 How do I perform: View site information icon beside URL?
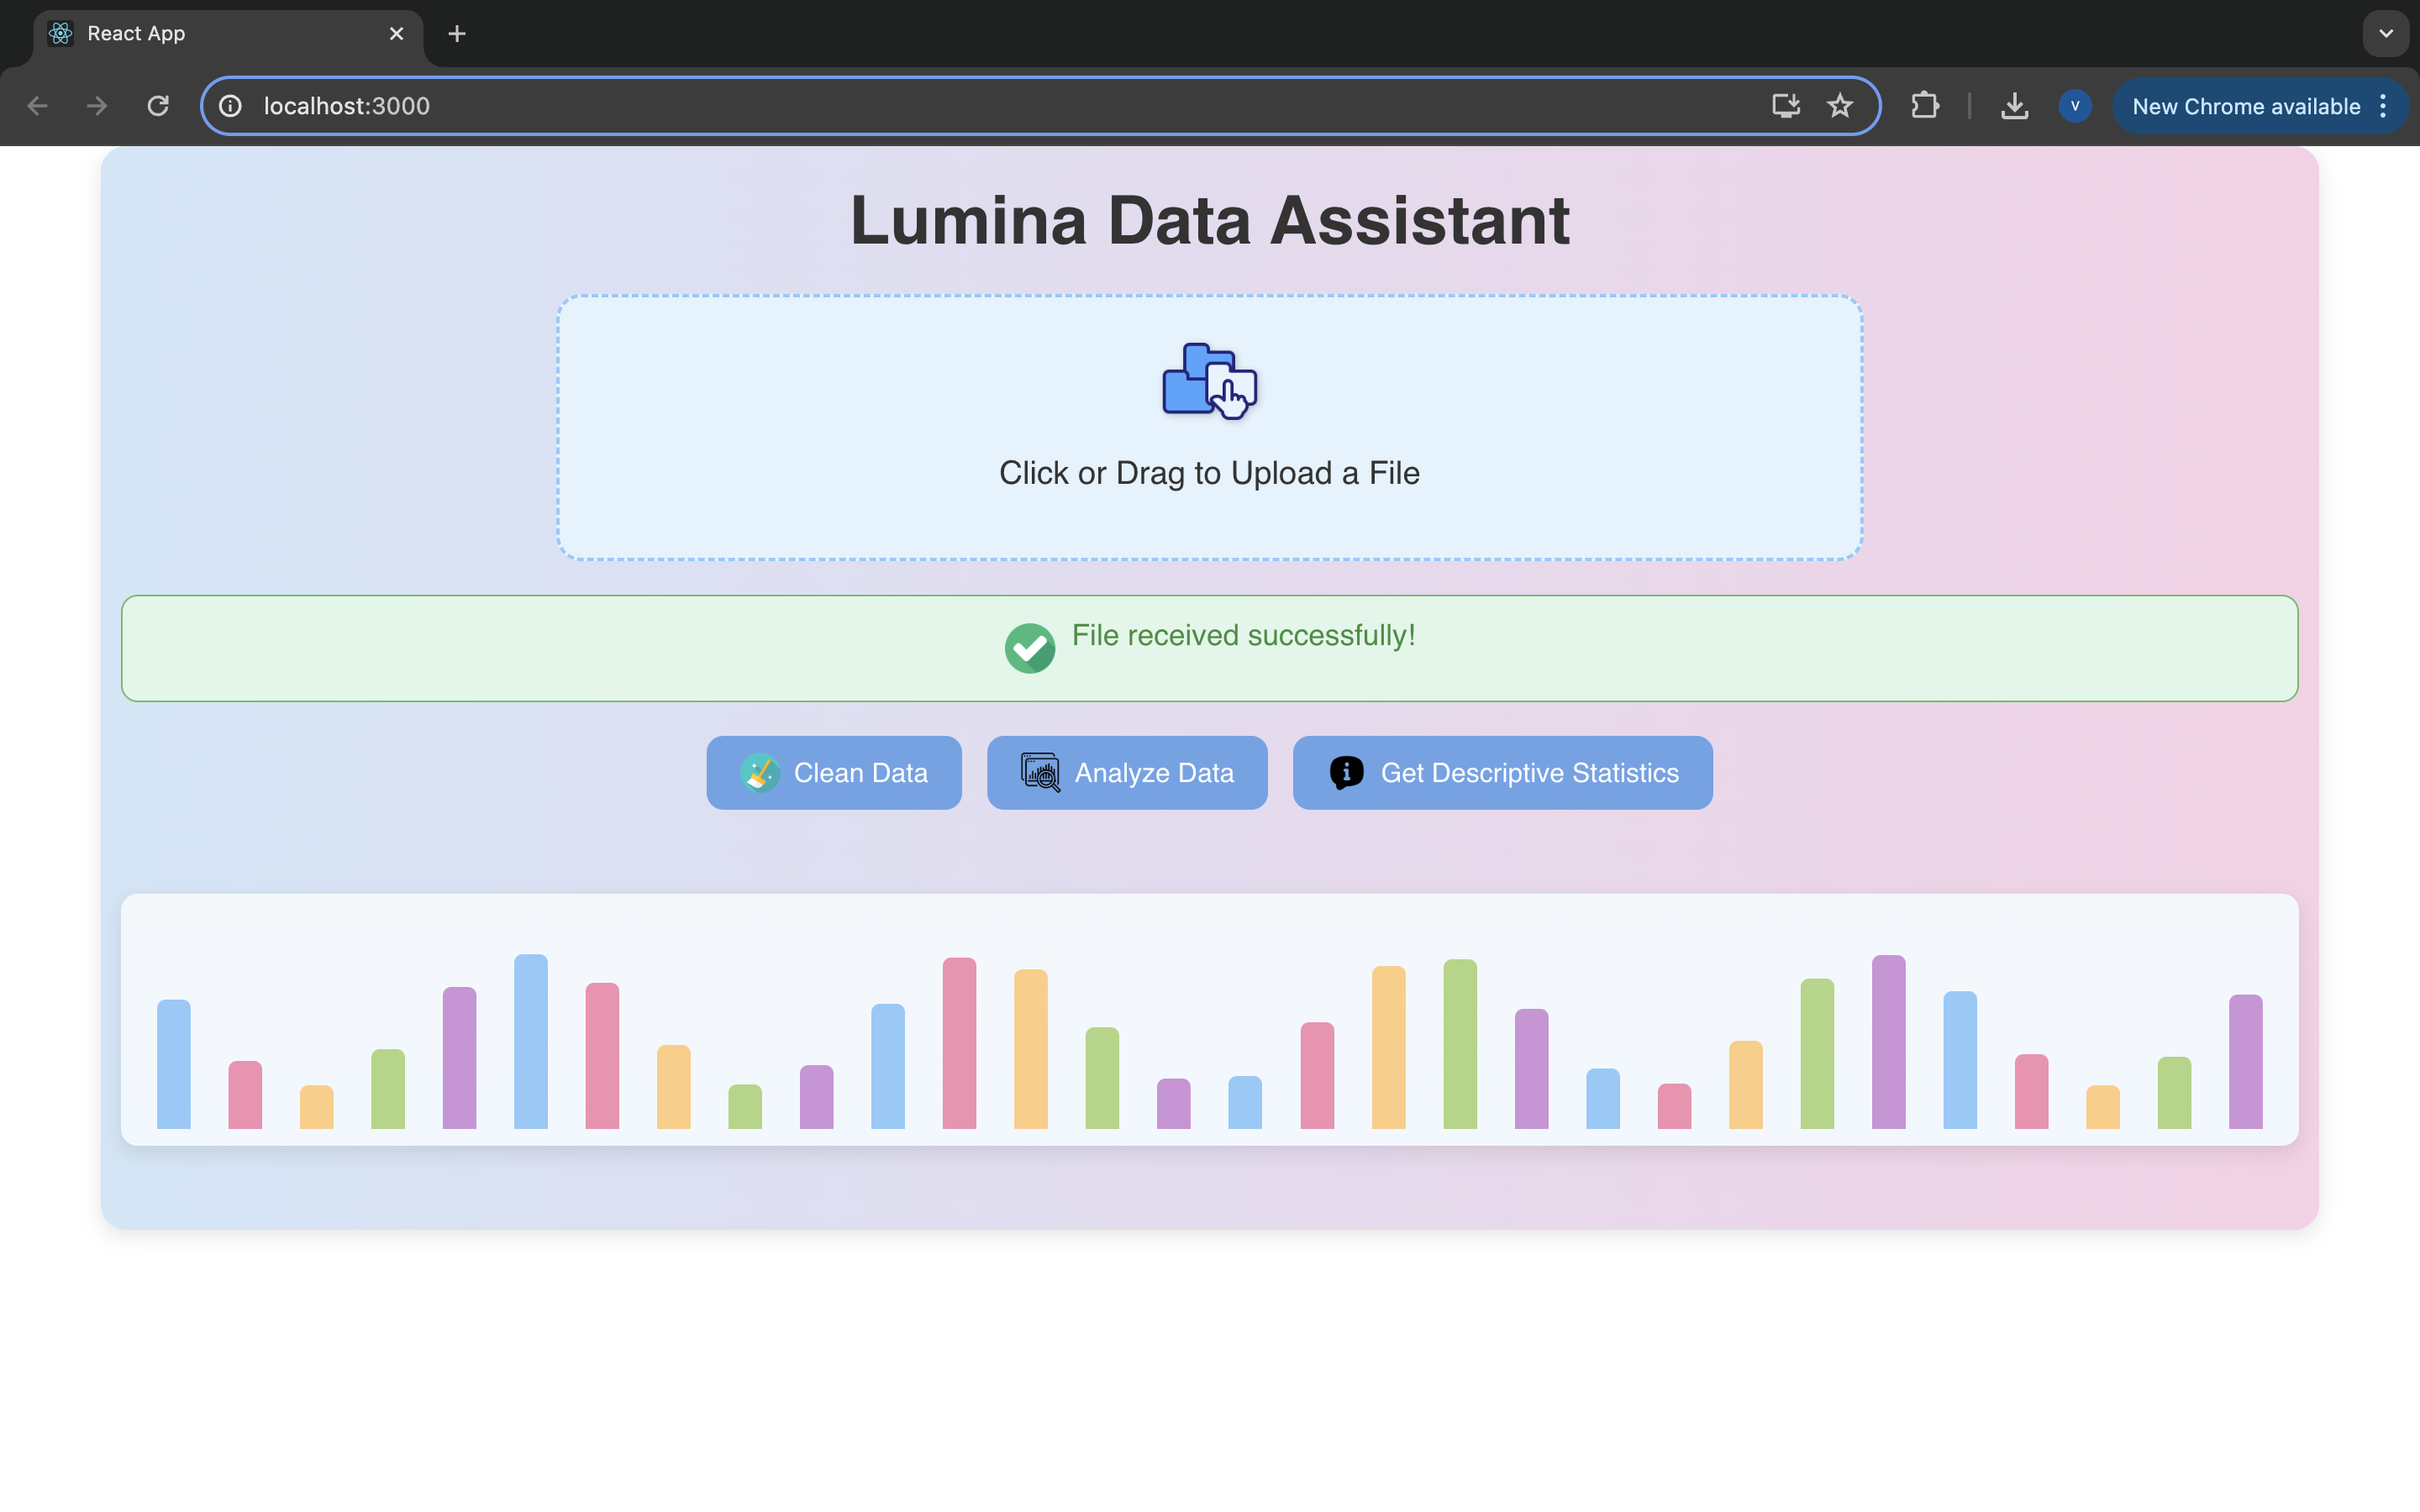tap(231, 106)
